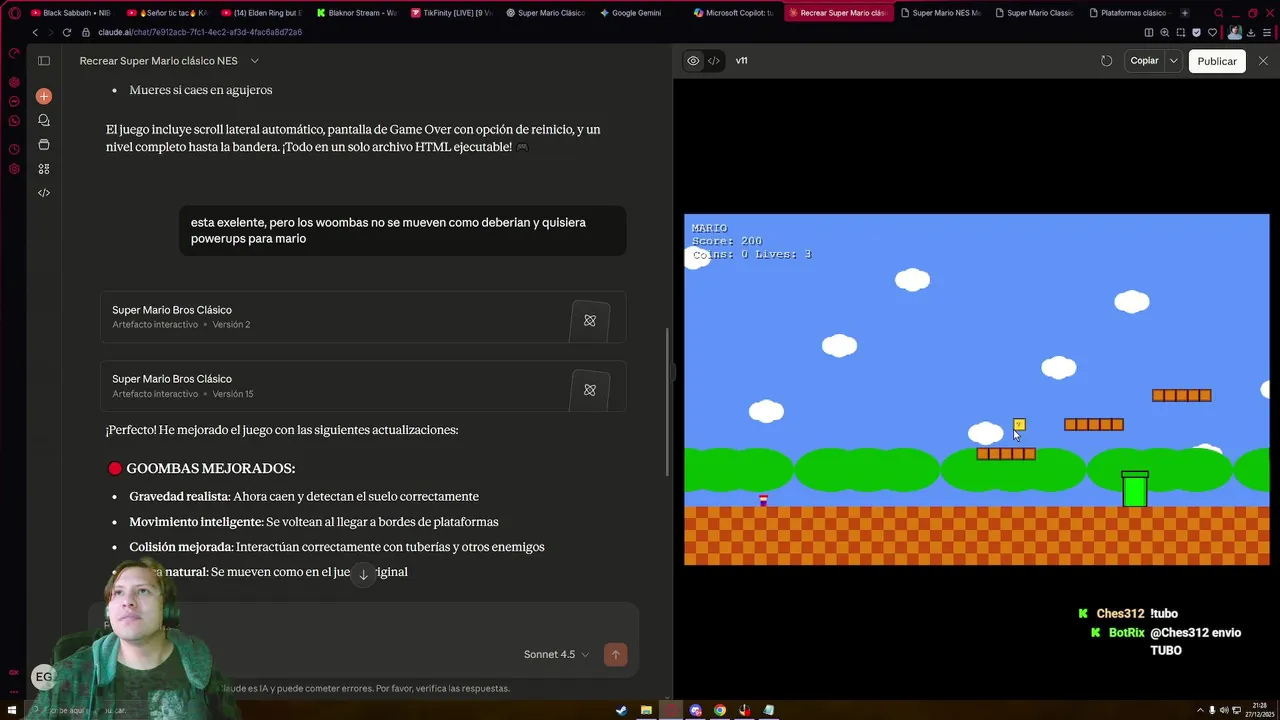Screen dimensions: 1280x720
Task: Open Artifacts grid icon in sidebar
Action: pyautogui.click(x=44, y=169)
